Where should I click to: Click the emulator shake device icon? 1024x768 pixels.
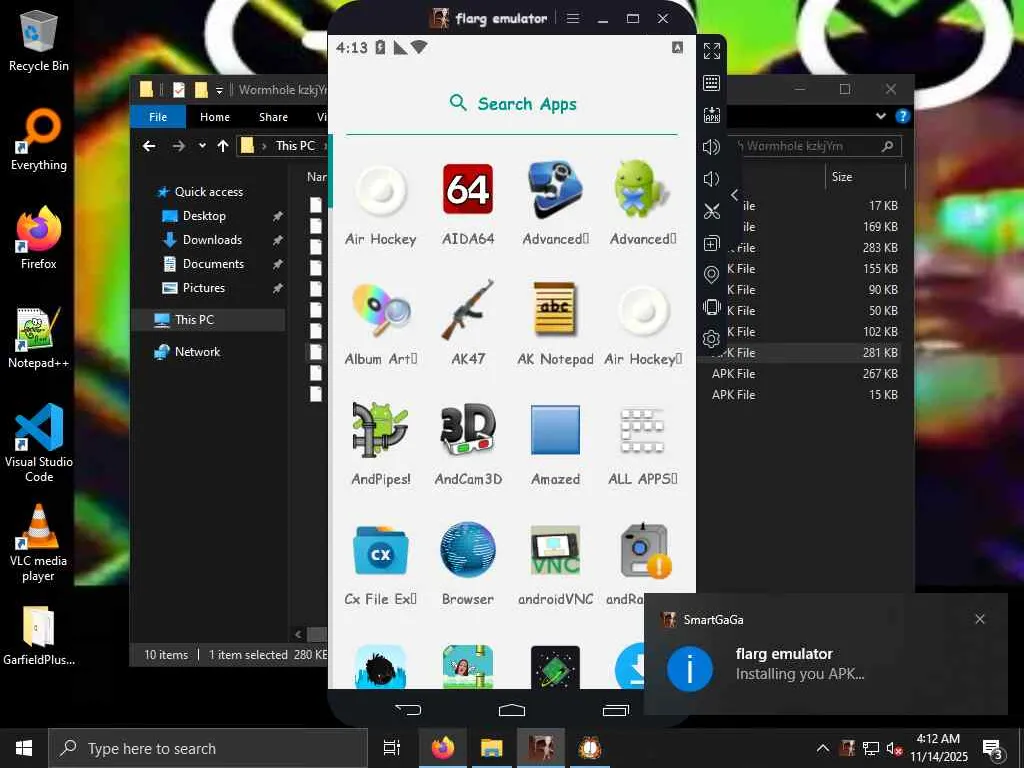711,307
